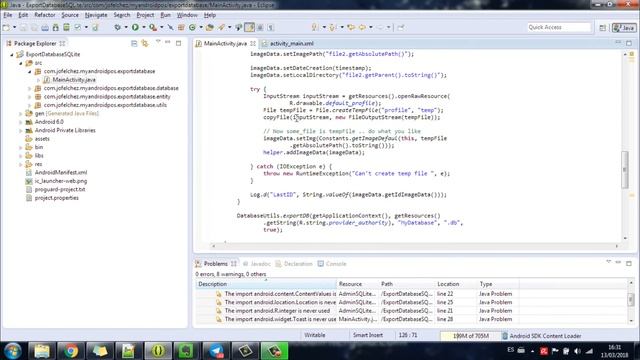
Task: Click the Back navigation arrow
Action: tap(362, 27)
